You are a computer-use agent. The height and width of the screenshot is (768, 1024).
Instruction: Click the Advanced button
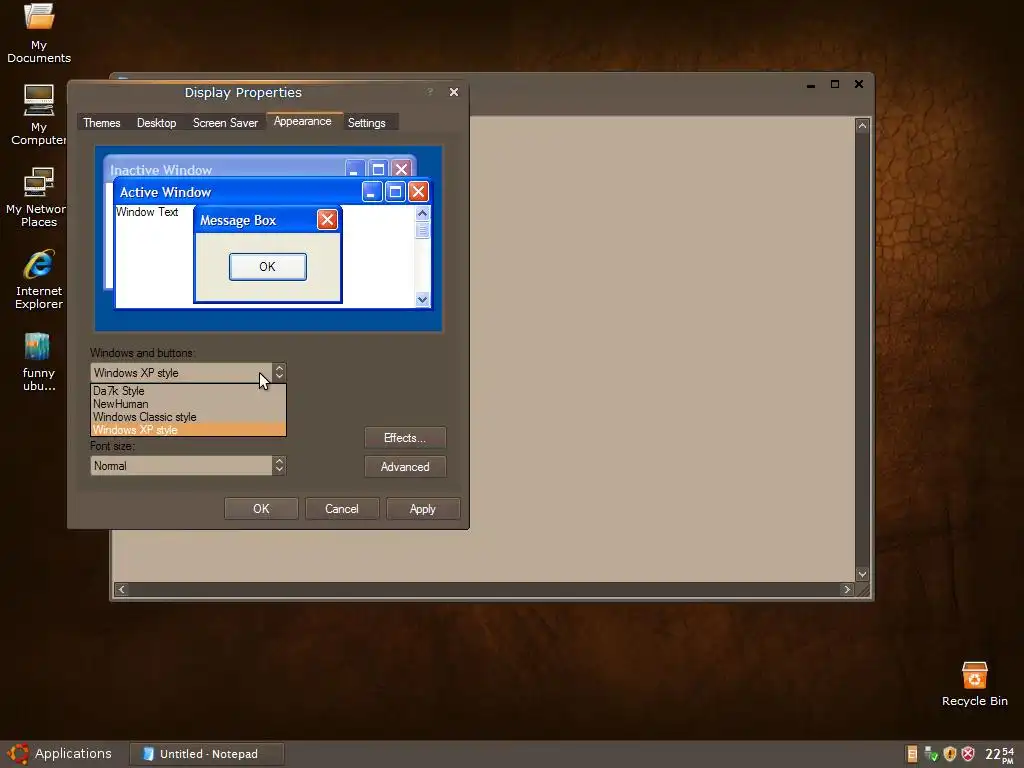coord(405,467)
